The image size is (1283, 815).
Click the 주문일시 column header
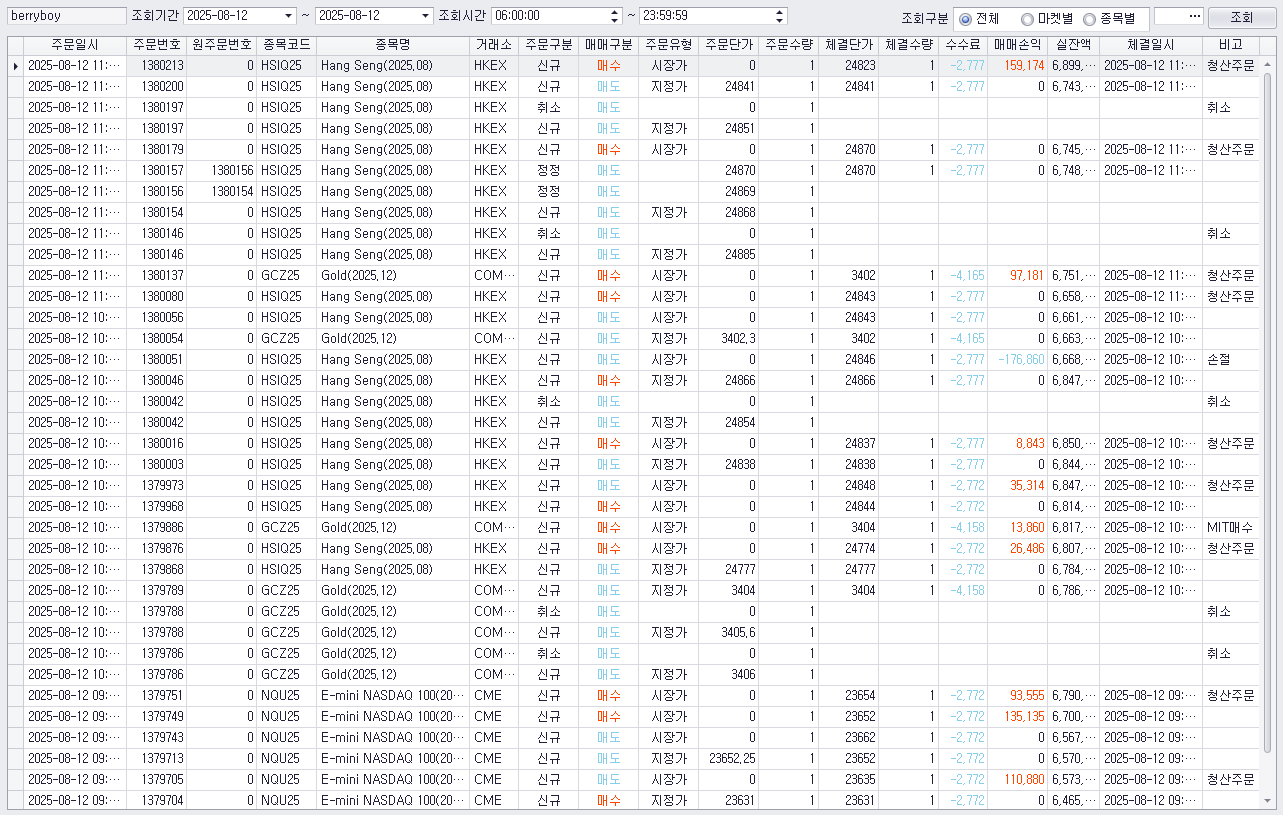pyautogui.click(x=73, y=45)
